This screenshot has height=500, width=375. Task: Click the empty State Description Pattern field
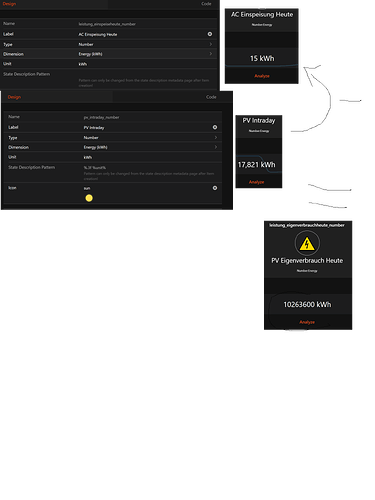pyautogui.click(x=143, y=74)
